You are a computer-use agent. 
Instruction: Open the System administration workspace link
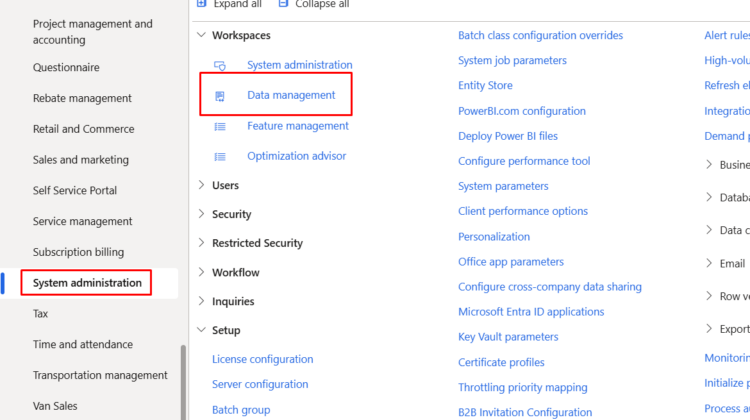[x=299, y=65]
